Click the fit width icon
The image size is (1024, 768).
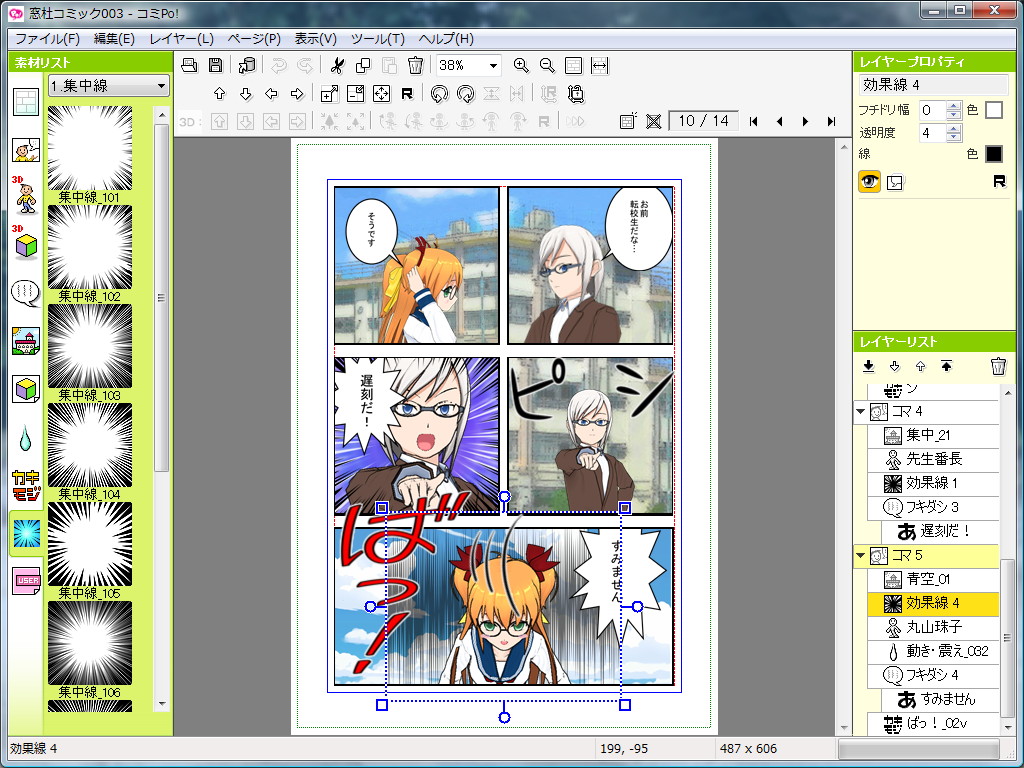600,65
